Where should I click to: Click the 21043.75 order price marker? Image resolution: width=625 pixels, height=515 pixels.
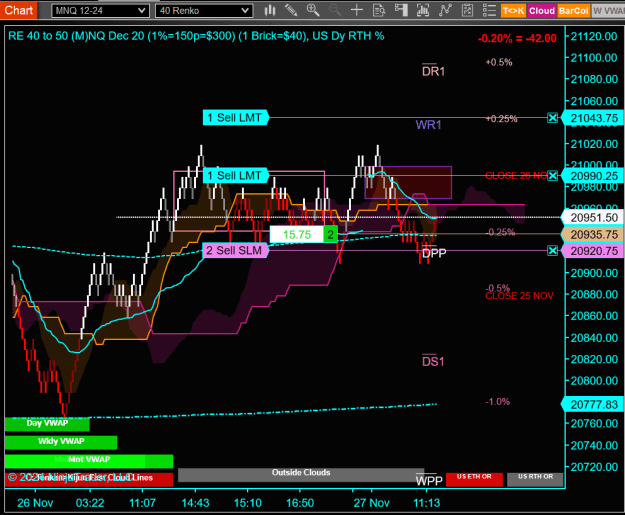coord(593,118)
